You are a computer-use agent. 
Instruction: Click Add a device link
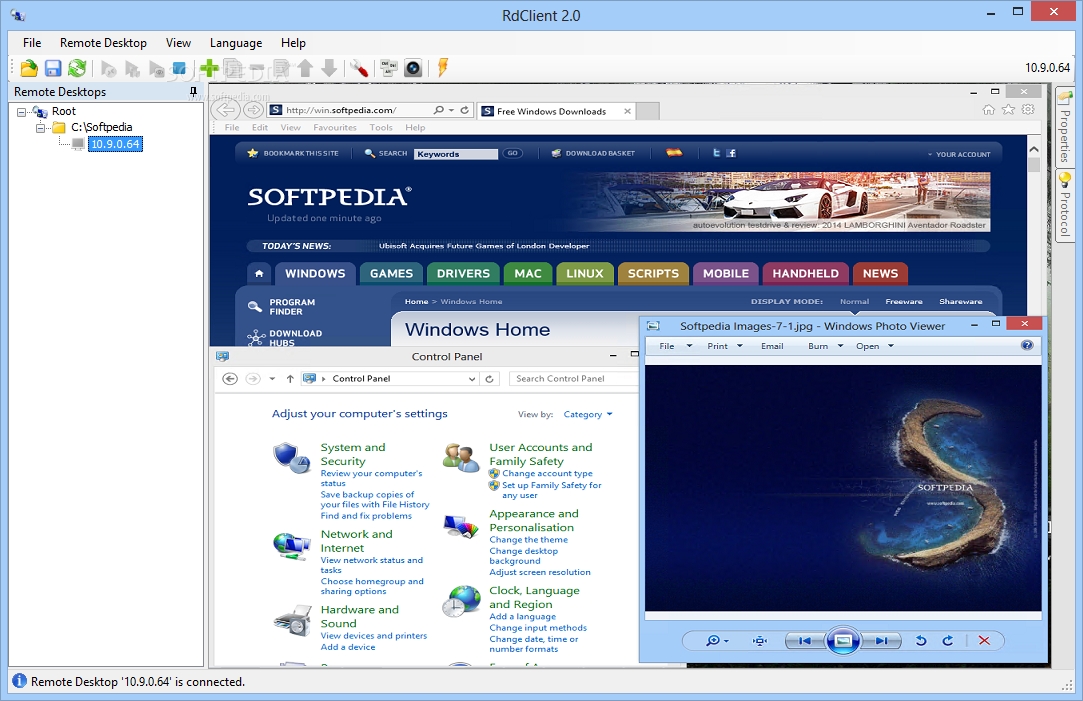tap(347, 647)
